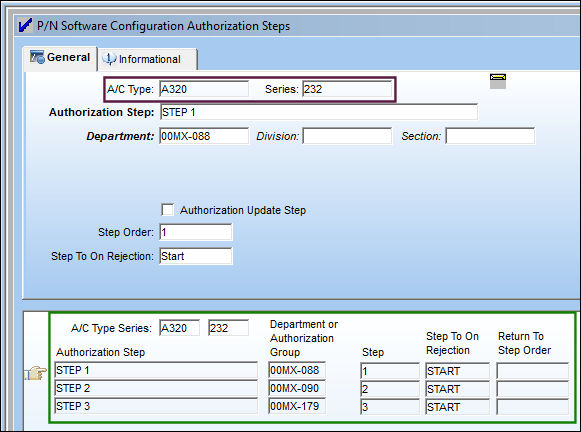
Task: Click the Department or Authorization Group header
Action: pyautogui.click(x=304, y=338)
